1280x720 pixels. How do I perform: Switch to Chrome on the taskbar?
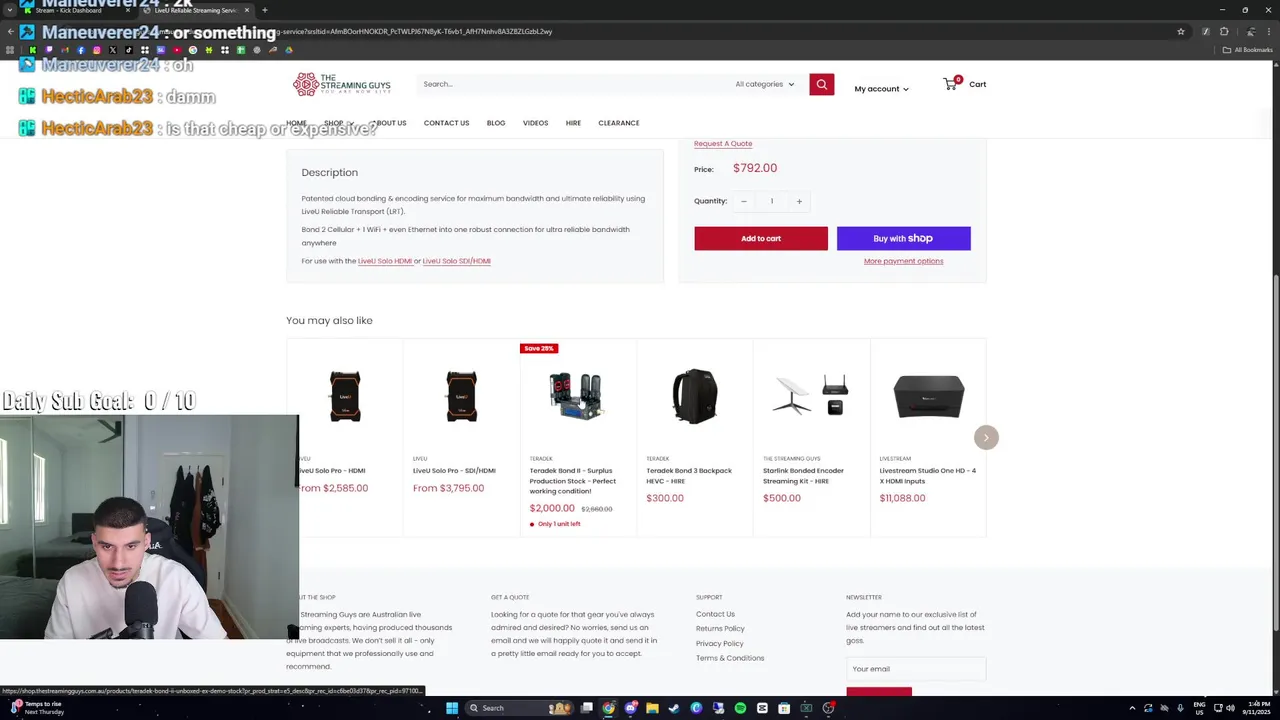[608, 708]
